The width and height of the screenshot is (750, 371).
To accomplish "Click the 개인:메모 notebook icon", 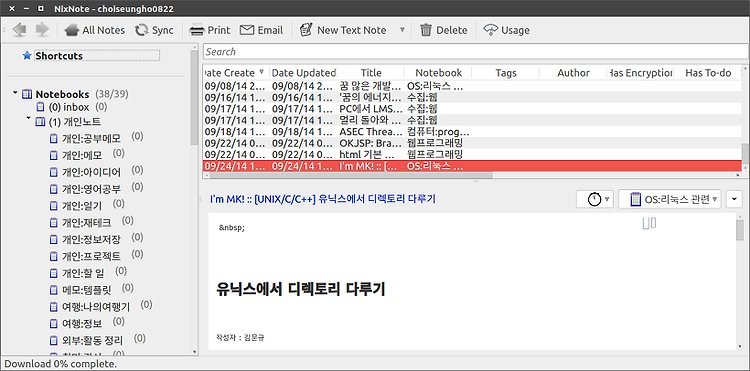I will (x=54, y=155).
